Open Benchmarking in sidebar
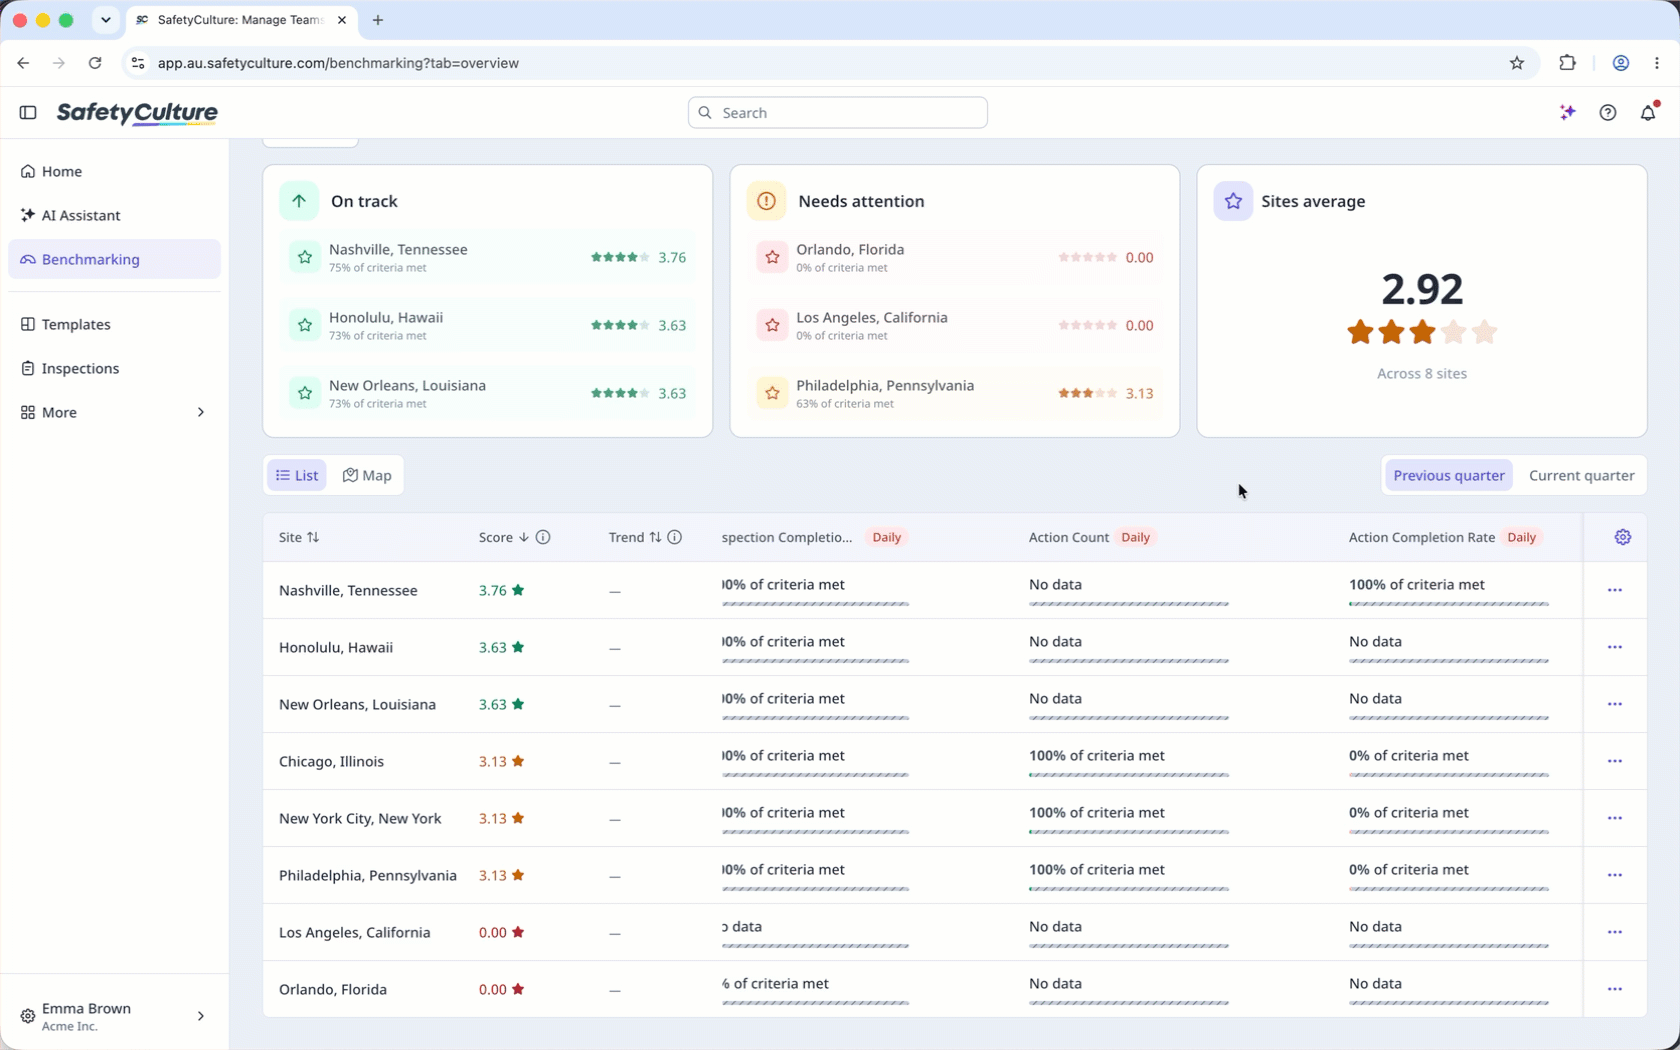 pyautogui.click(x=114, y=259)
